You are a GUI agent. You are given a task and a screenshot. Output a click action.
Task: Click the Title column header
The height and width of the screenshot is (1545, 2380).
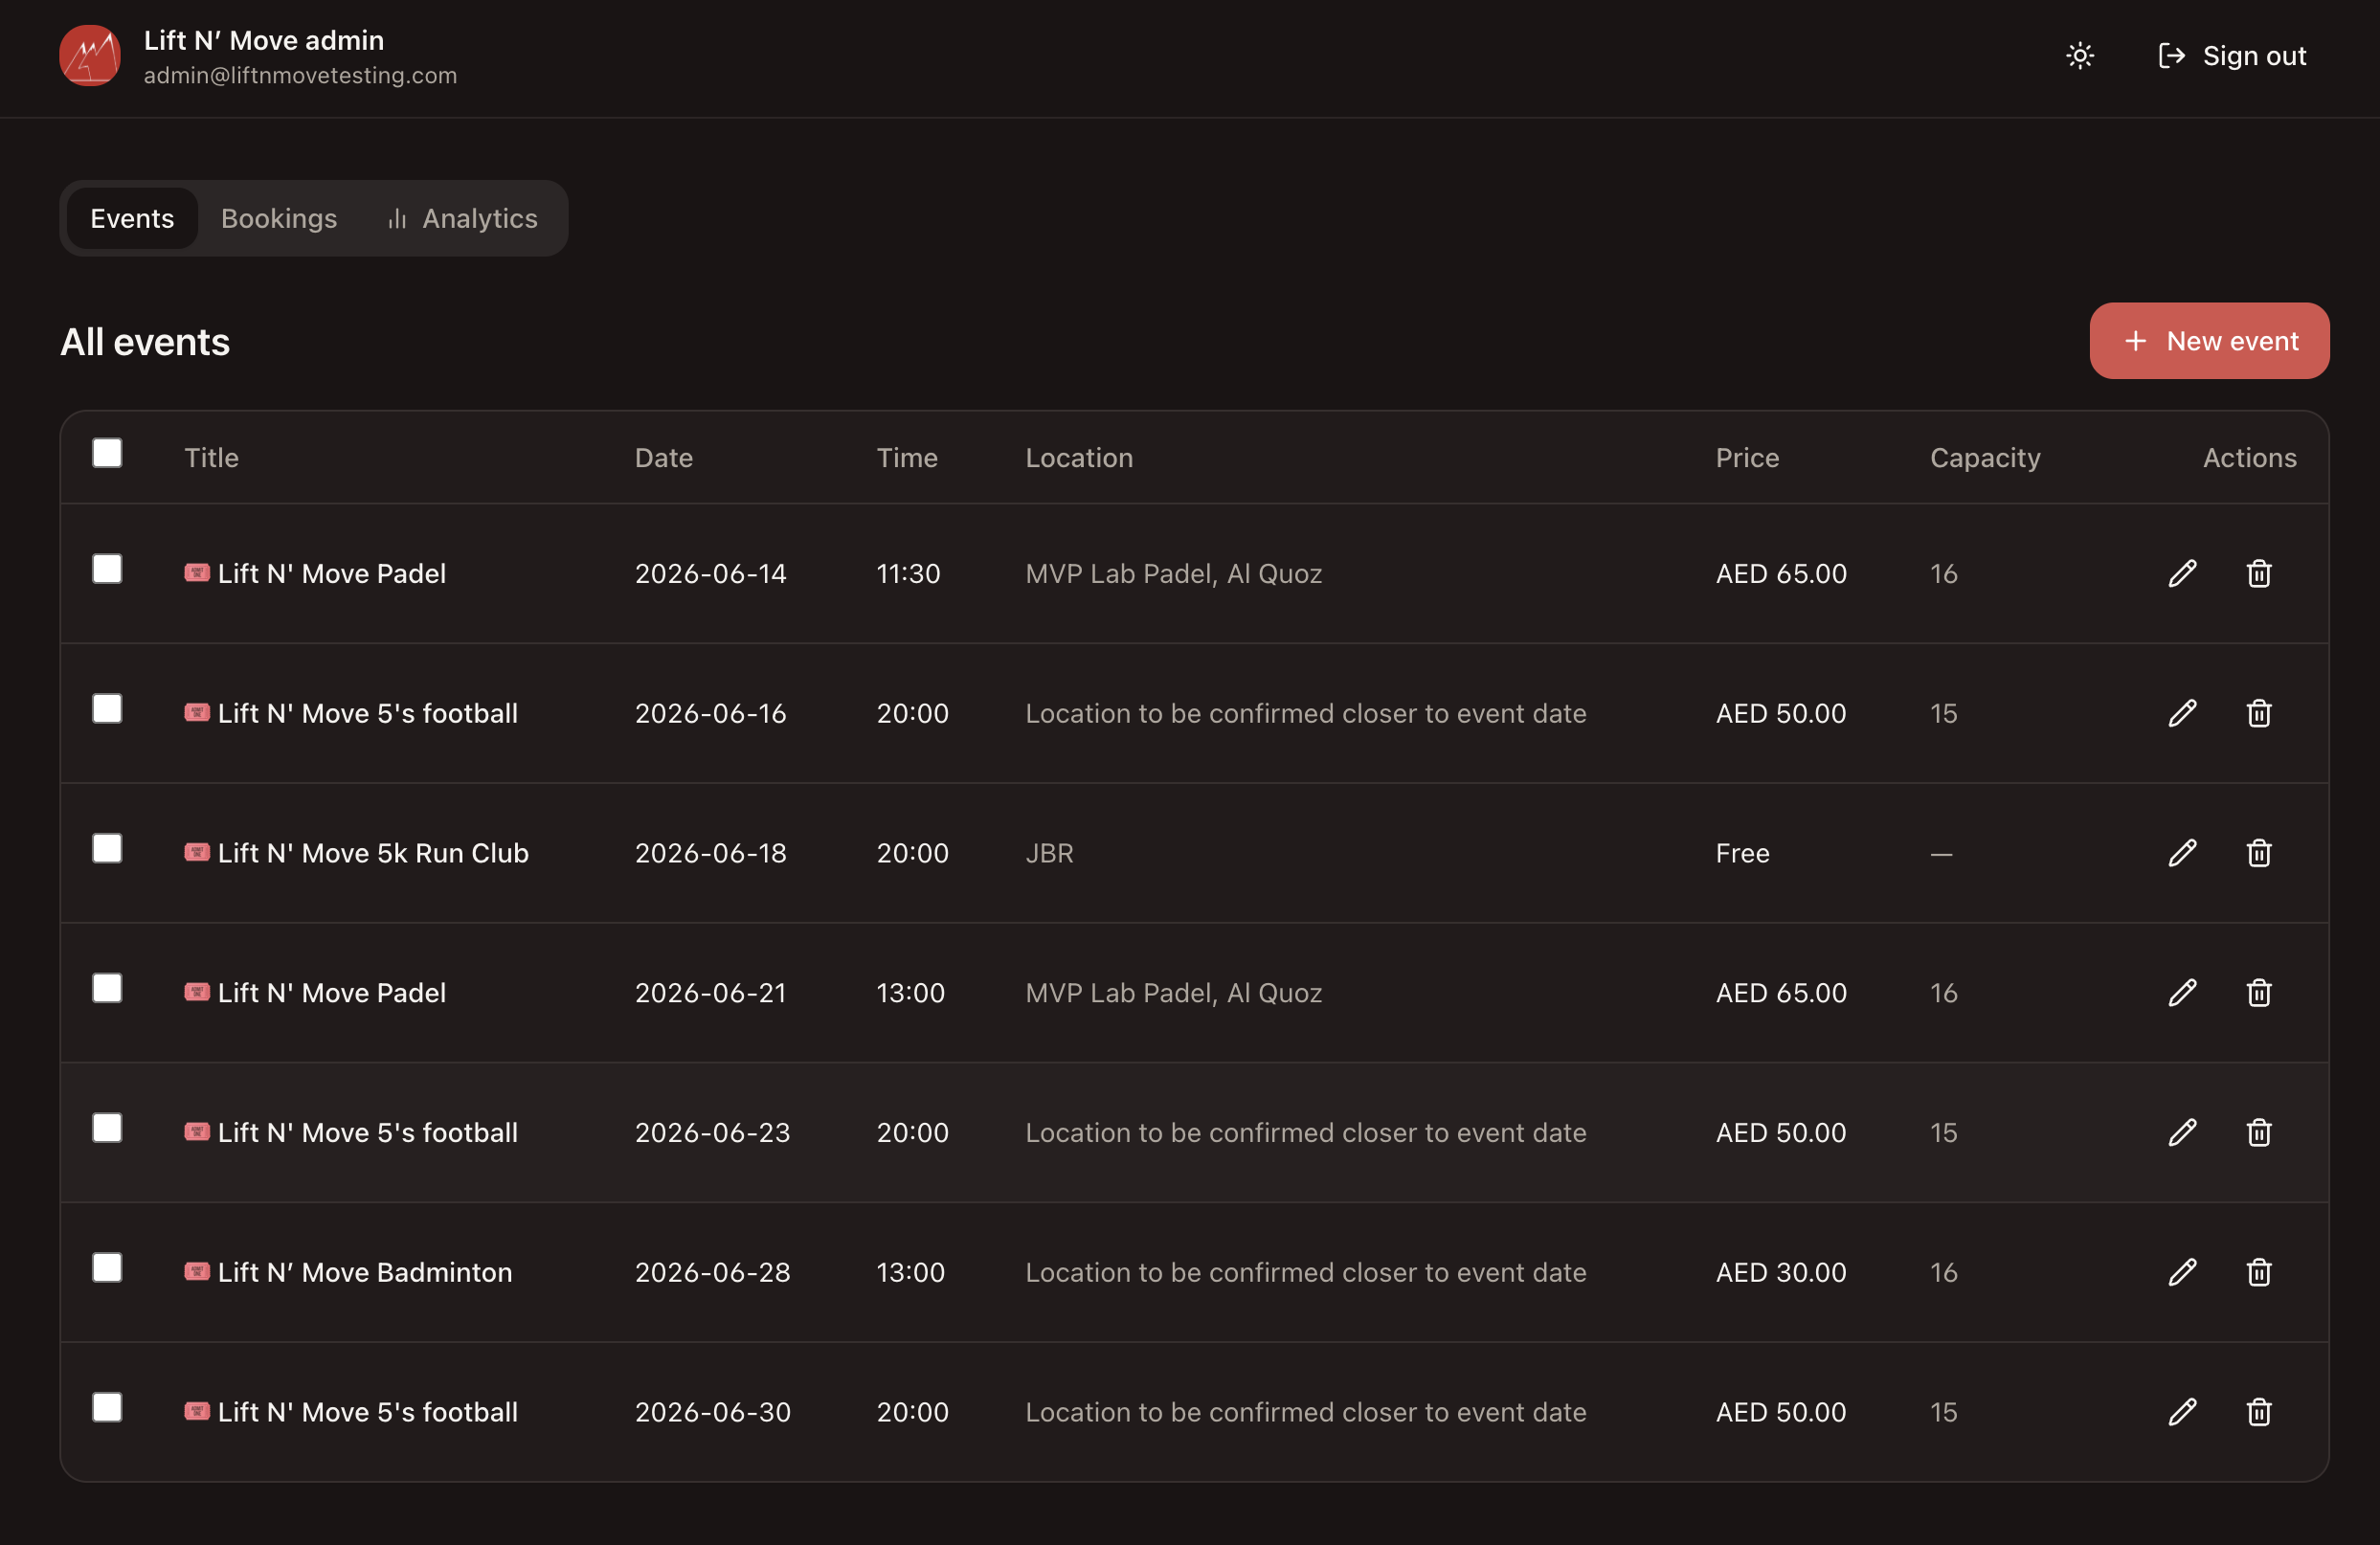coord(212,458)
